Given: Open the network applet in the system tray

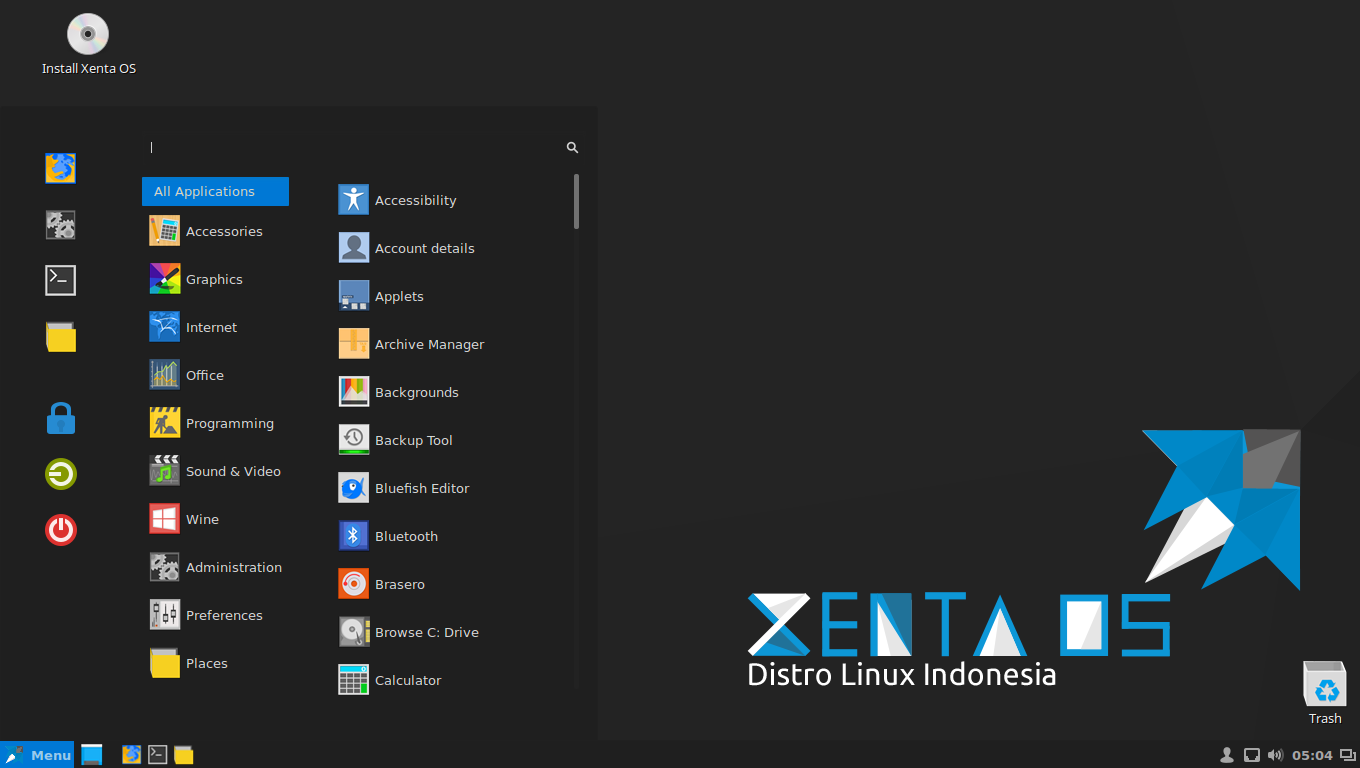Looking at the screenshot, I should click(x=1251, y=755).
